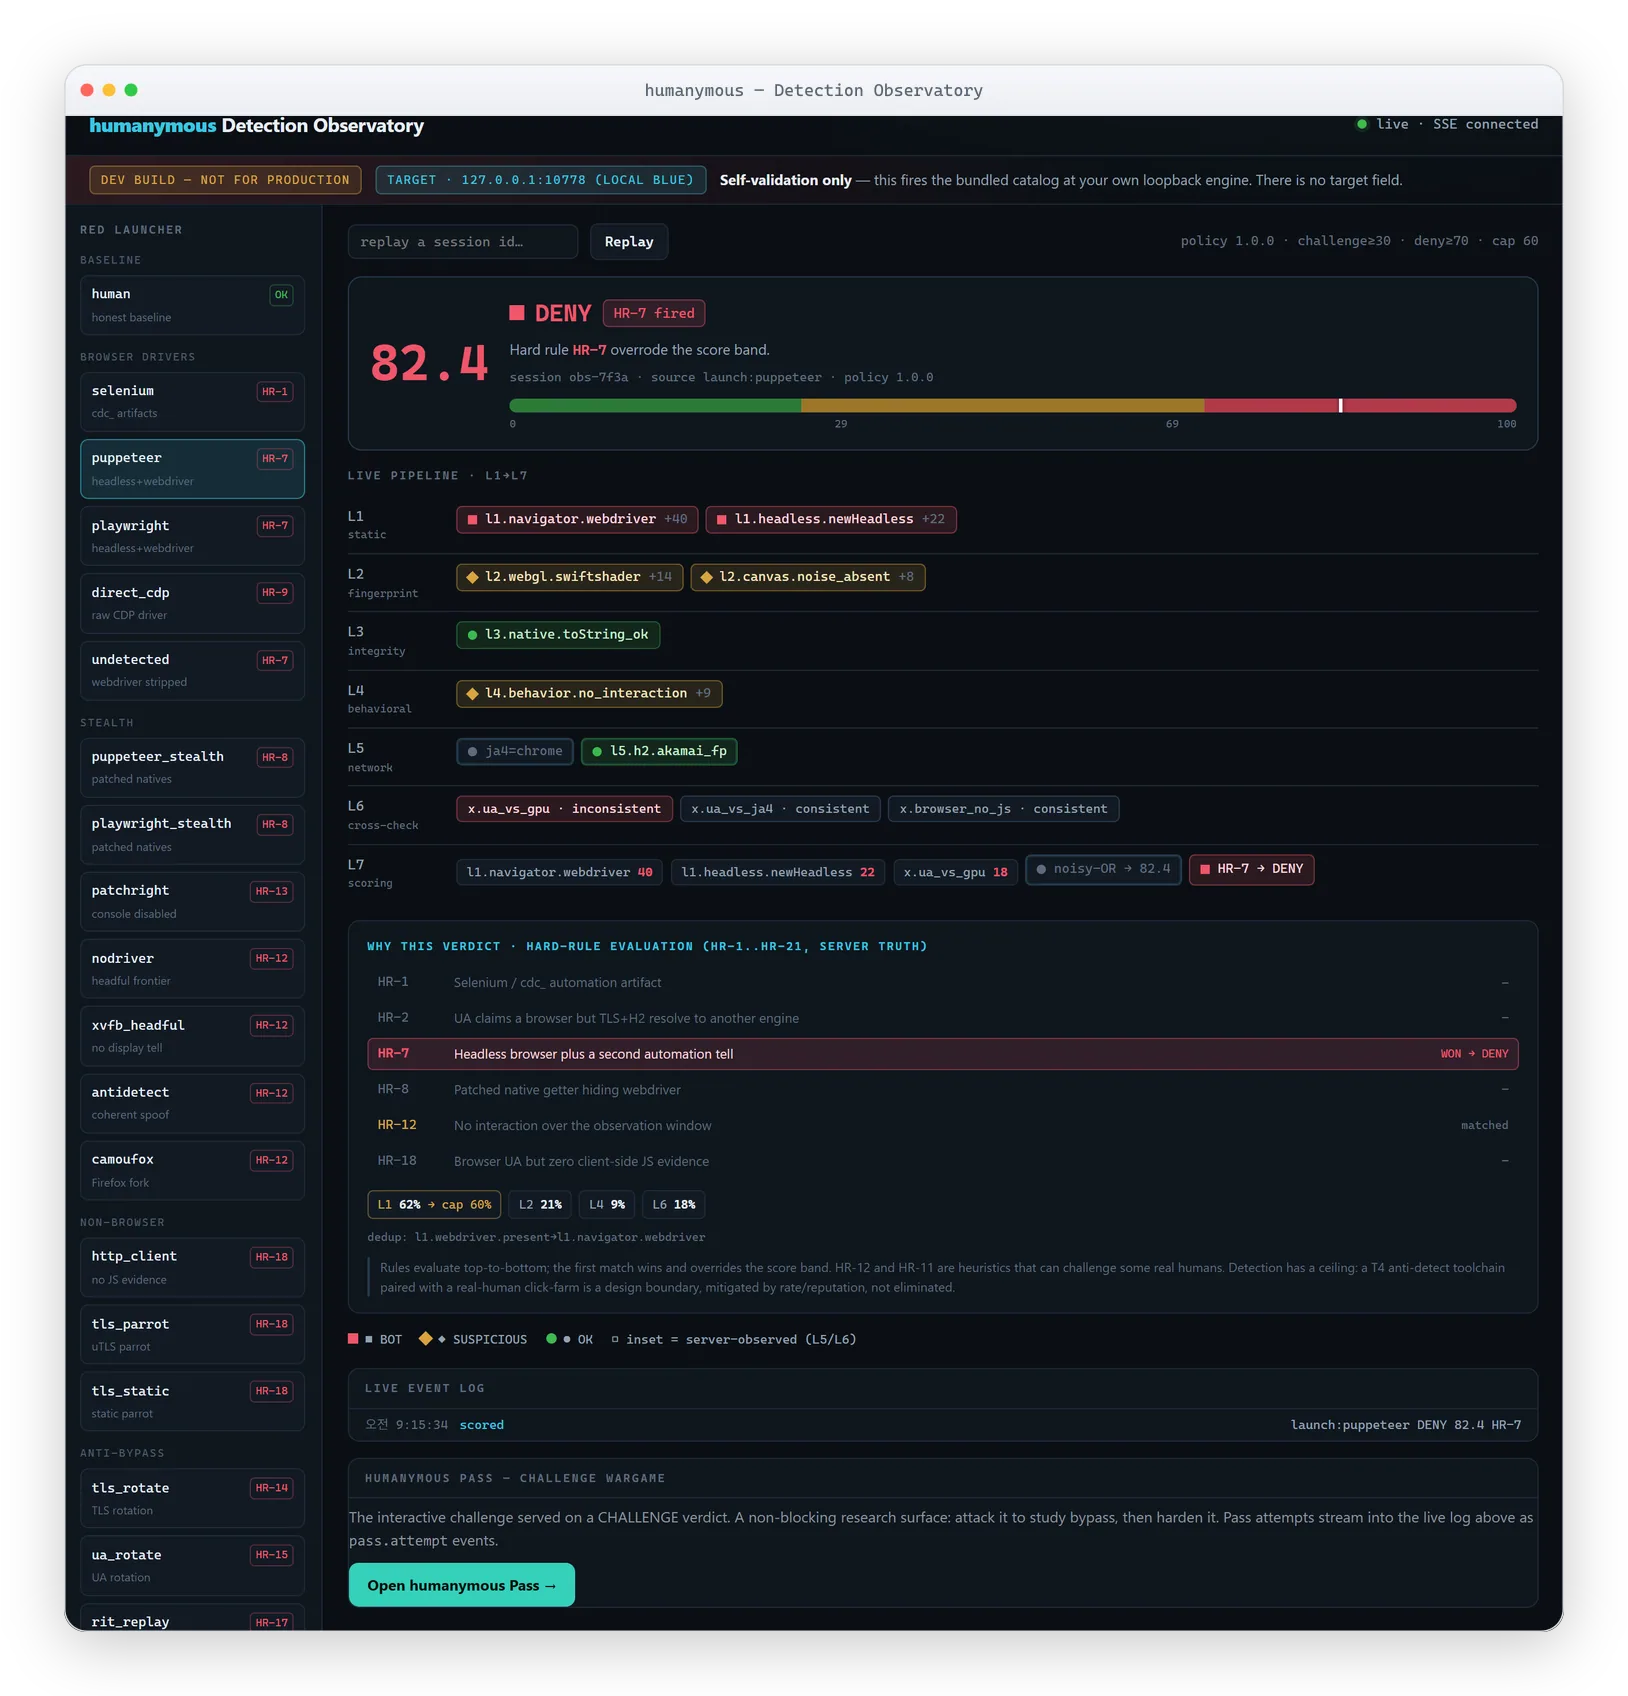Click the live SSE connected status indicator
Image resolution: width=1628 pixels, height=1696 pixels.
click(x=1447, y=124)
